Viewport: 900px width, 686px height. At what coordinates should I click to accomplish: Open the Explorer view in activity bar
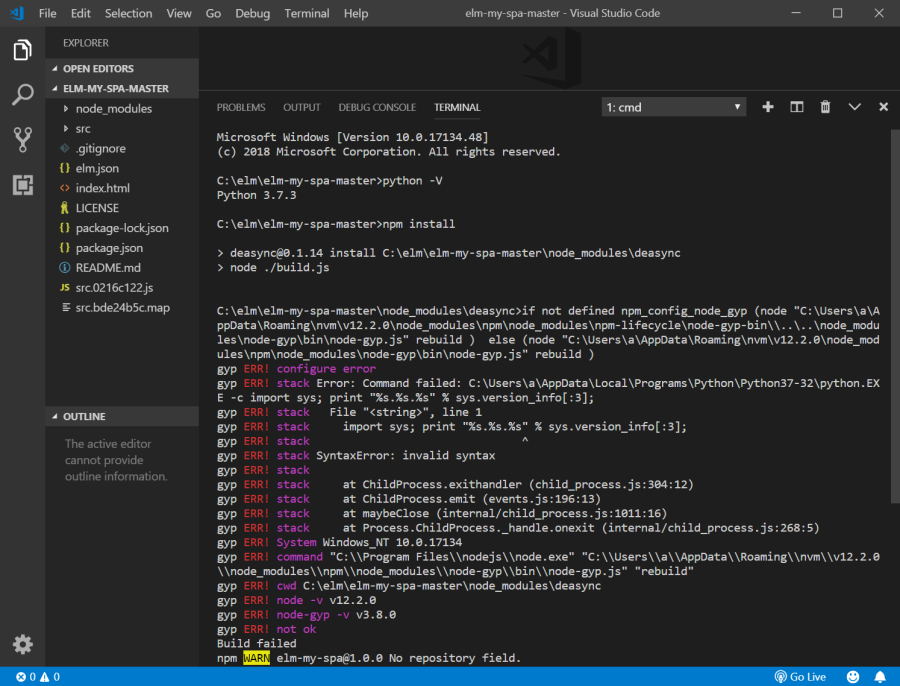pyautogui.click(x=22, y=50)
